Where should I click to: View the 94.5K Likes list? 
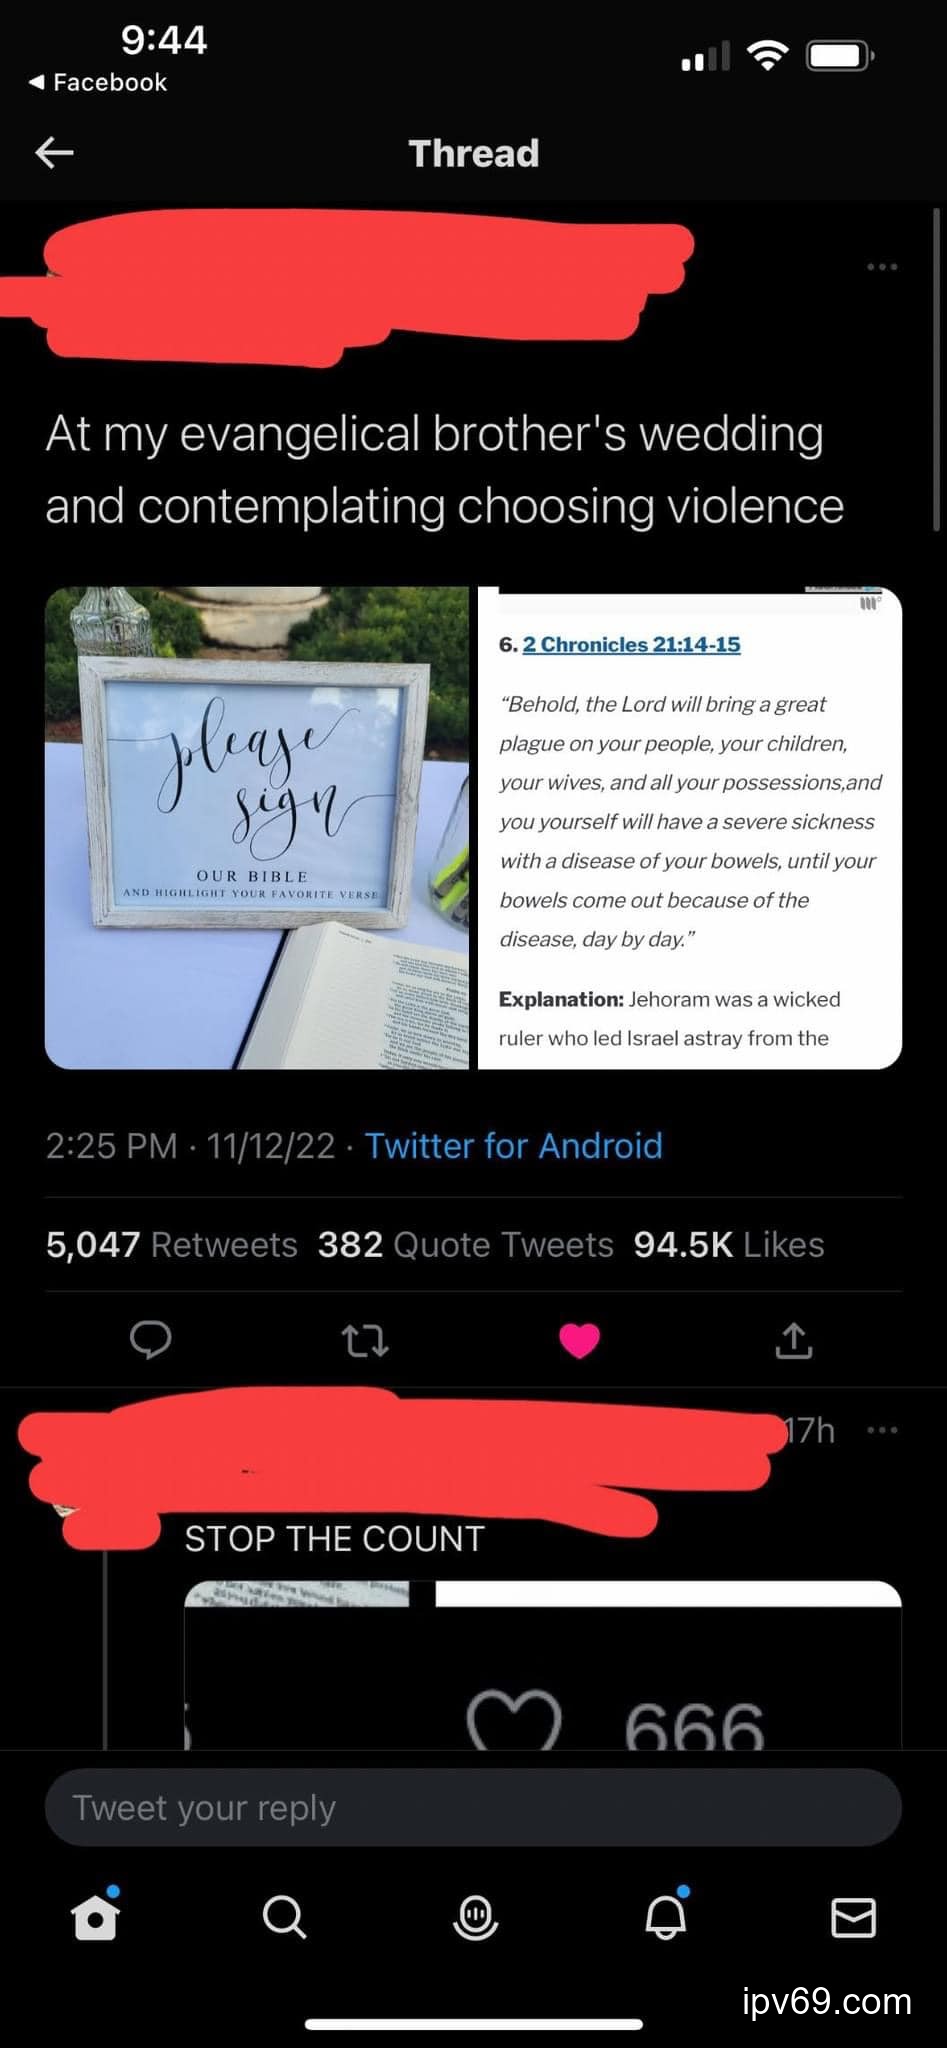[x=729, y=1244]
